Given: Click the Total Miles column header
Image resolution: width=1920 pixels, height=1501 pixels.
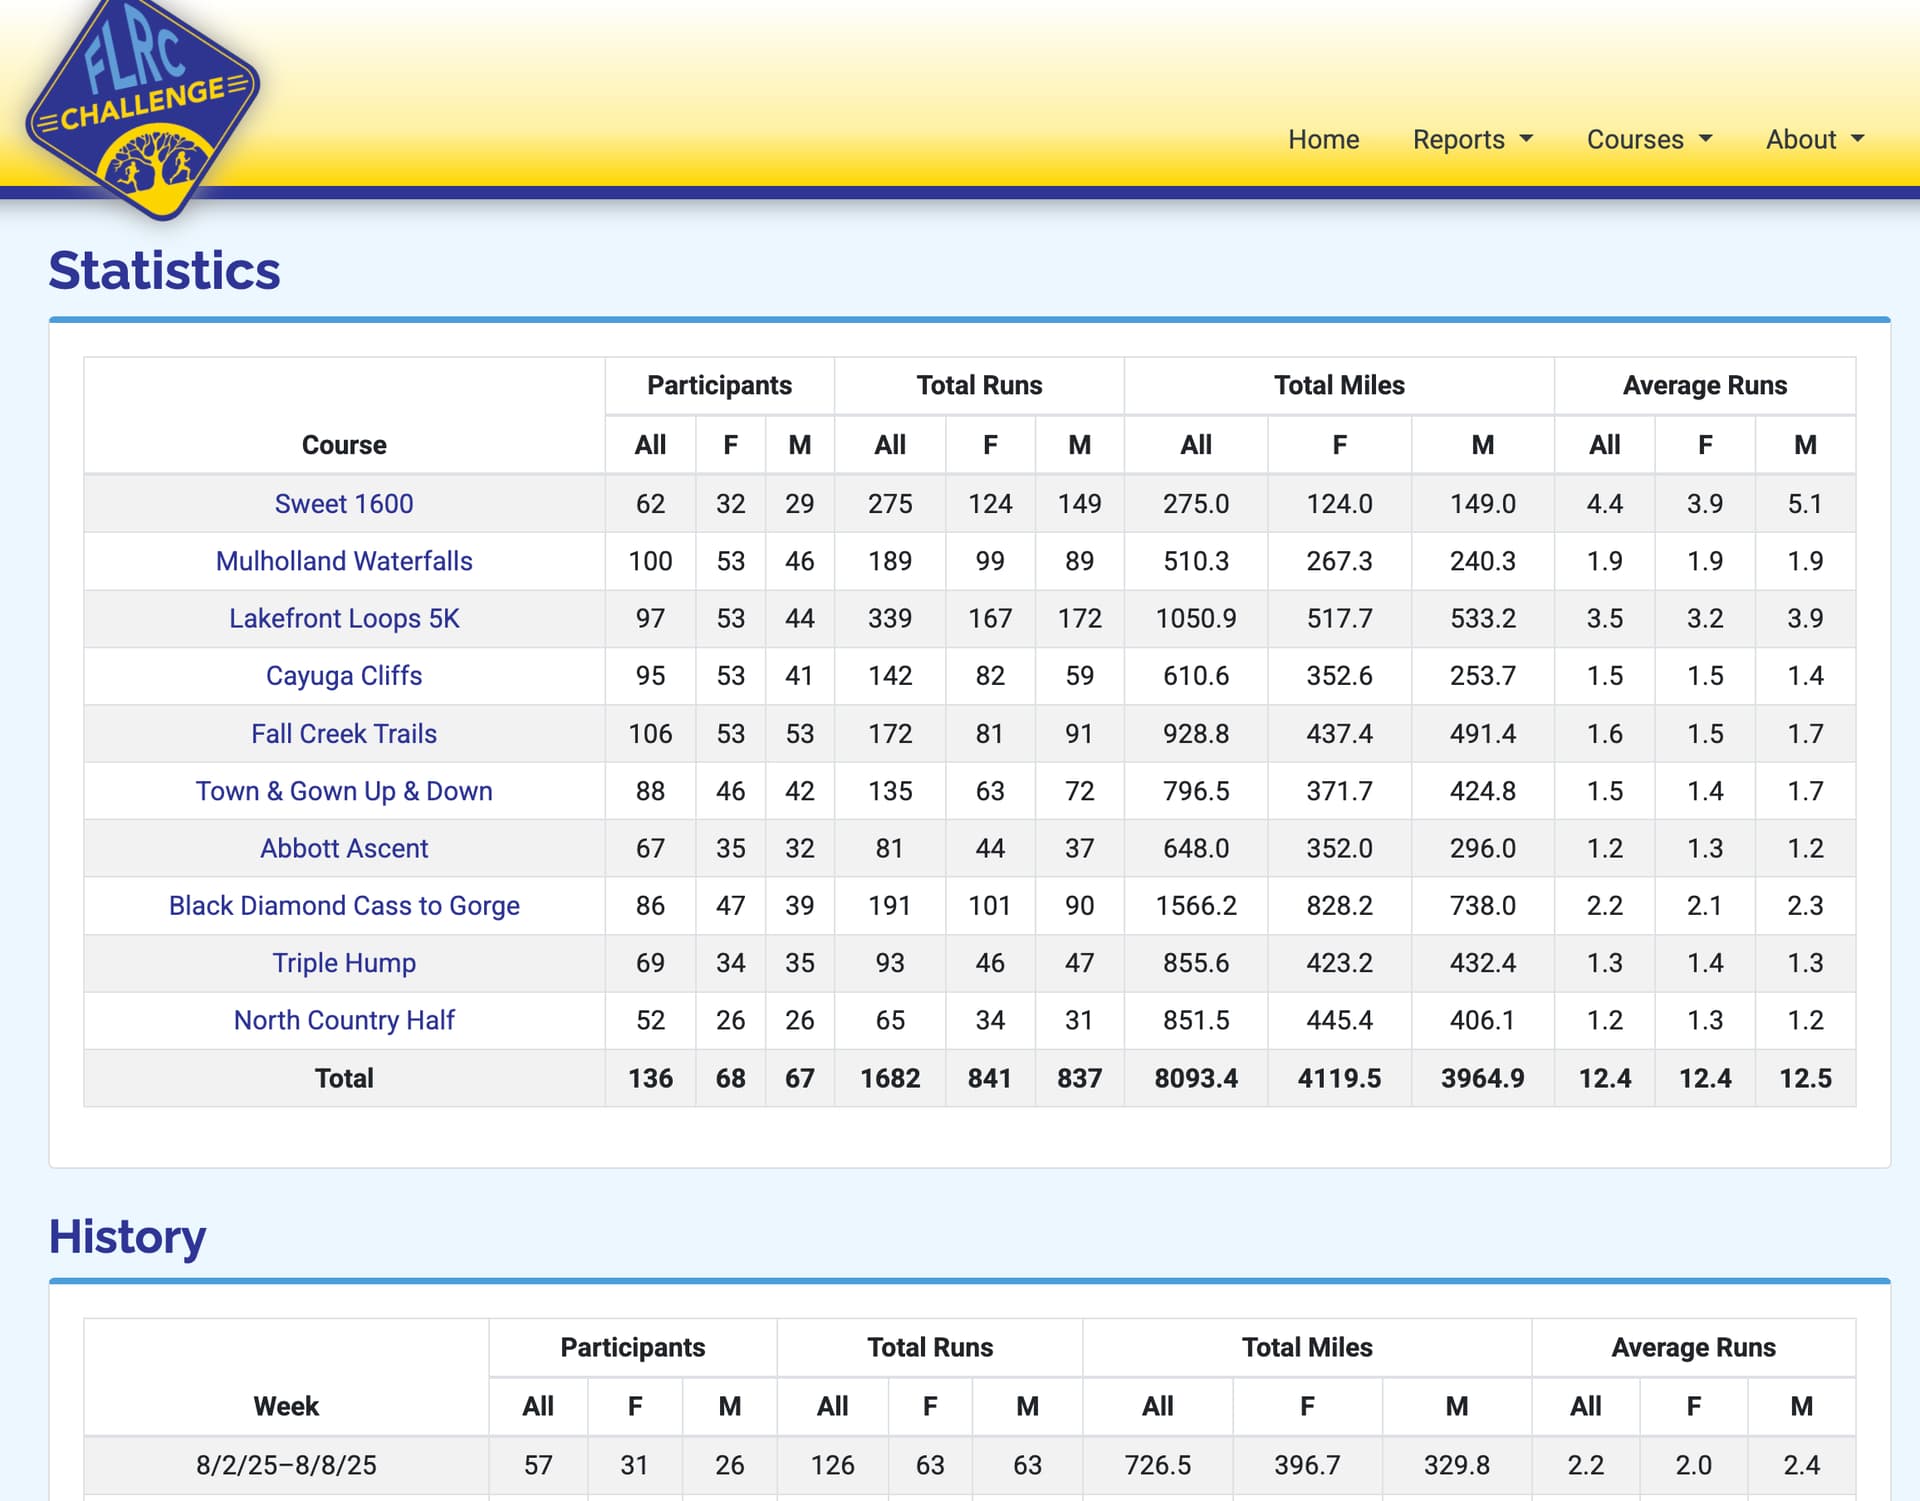Looking at the screenshot, I should click(1338, 385).
